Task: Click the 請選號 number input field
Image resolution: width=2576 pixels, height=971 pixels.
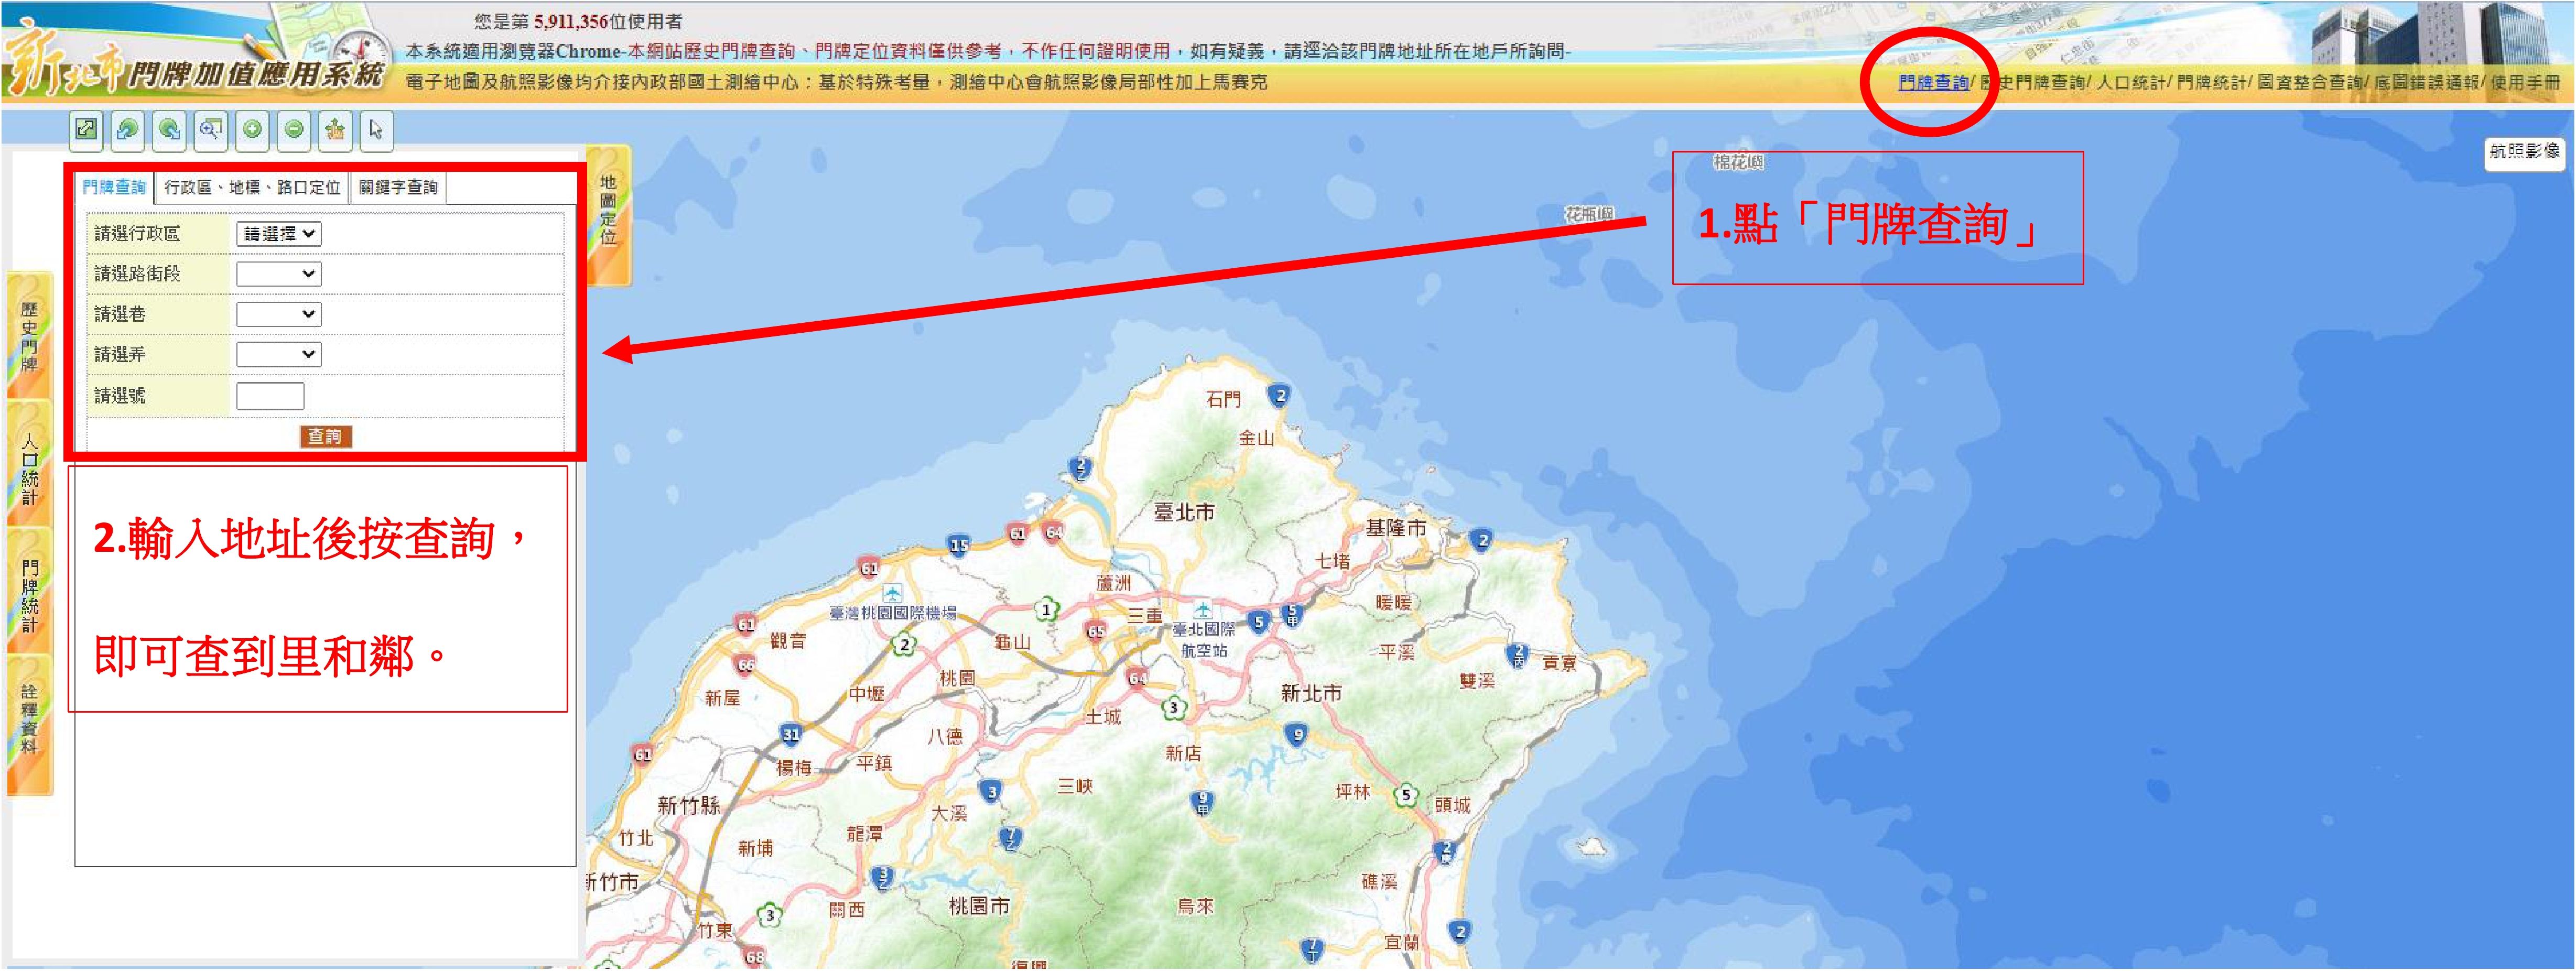Action: [270, 396]
